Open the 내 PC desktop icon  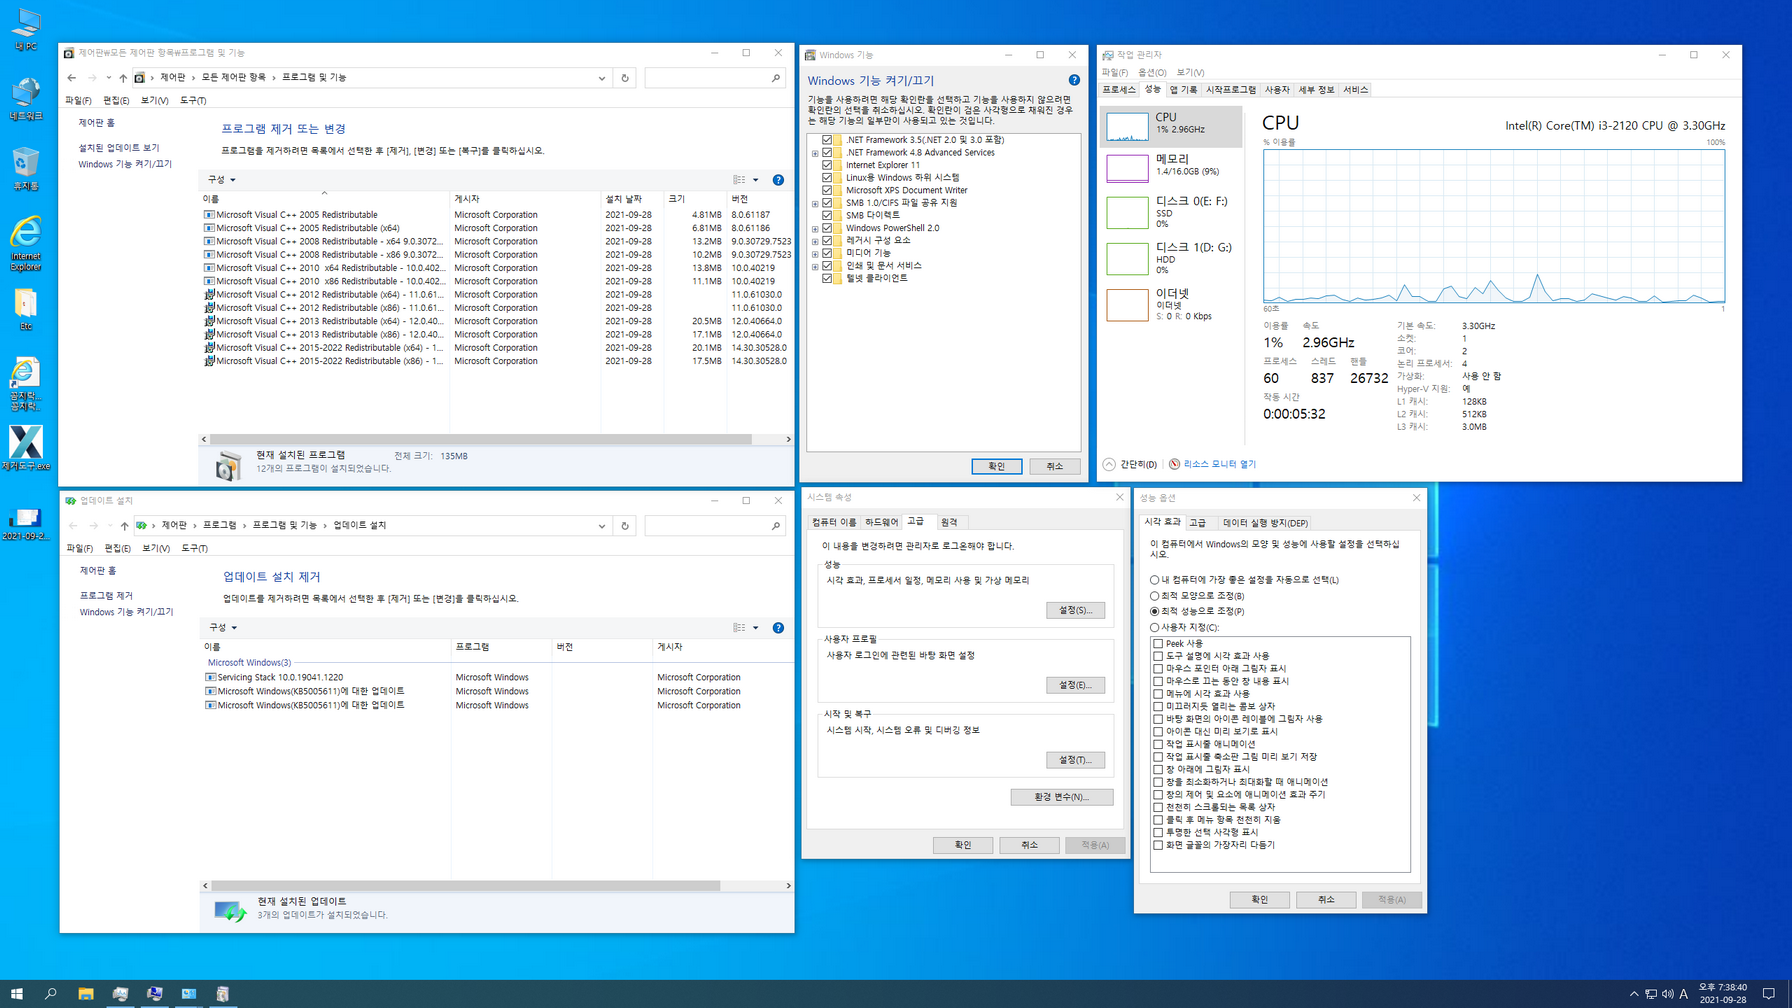[x=25, y=28]
